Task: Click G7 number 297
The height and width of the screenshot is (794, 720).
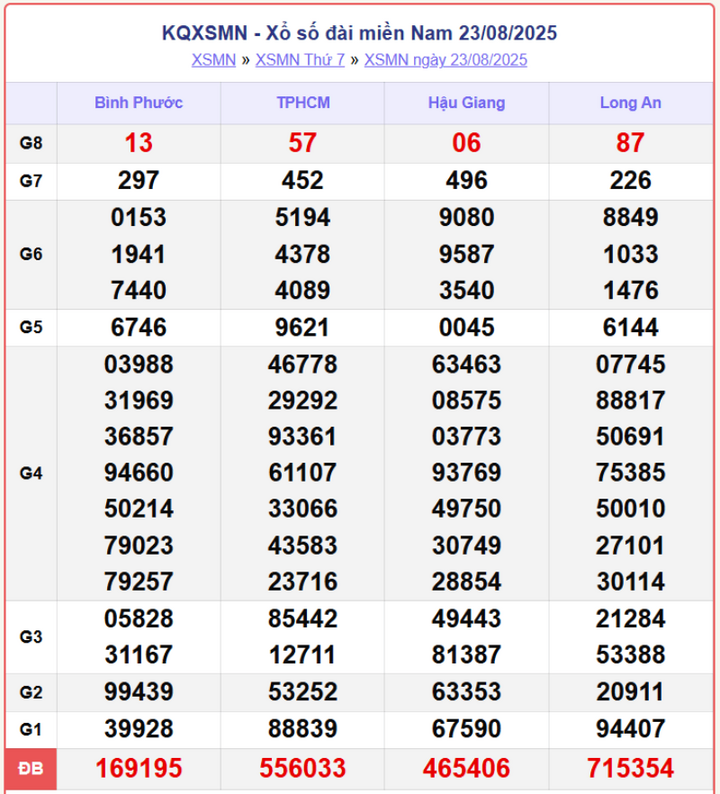Action: coord(139,180)
